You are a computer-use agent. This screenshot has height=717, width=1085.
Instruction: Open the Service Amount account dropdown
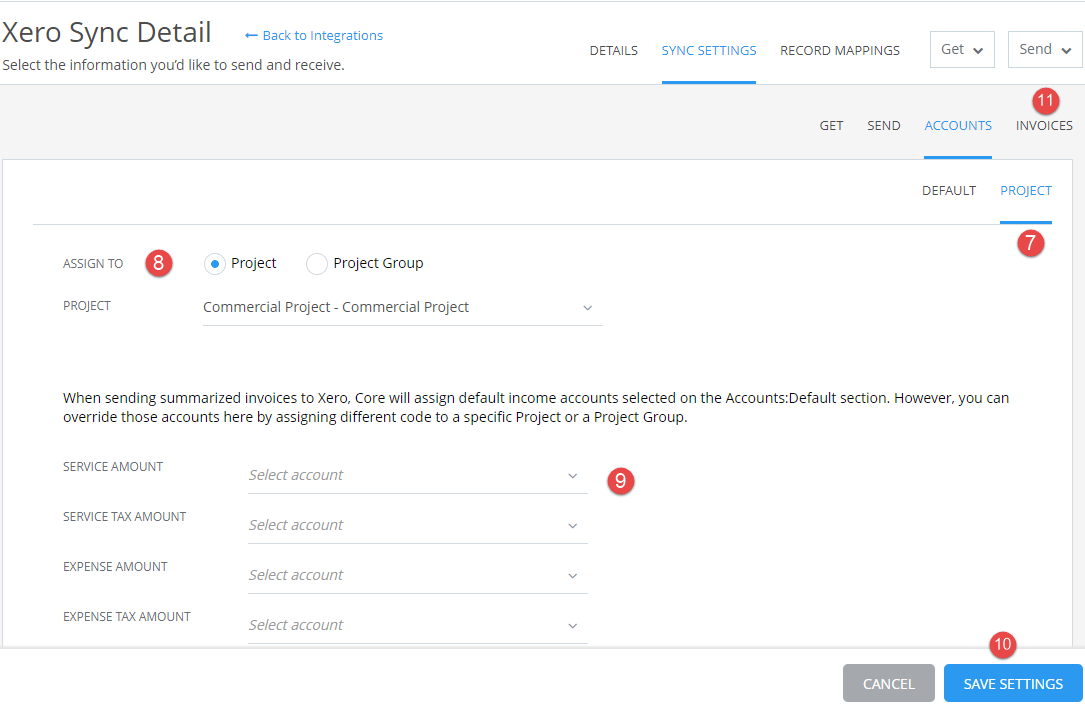point(417,475)
